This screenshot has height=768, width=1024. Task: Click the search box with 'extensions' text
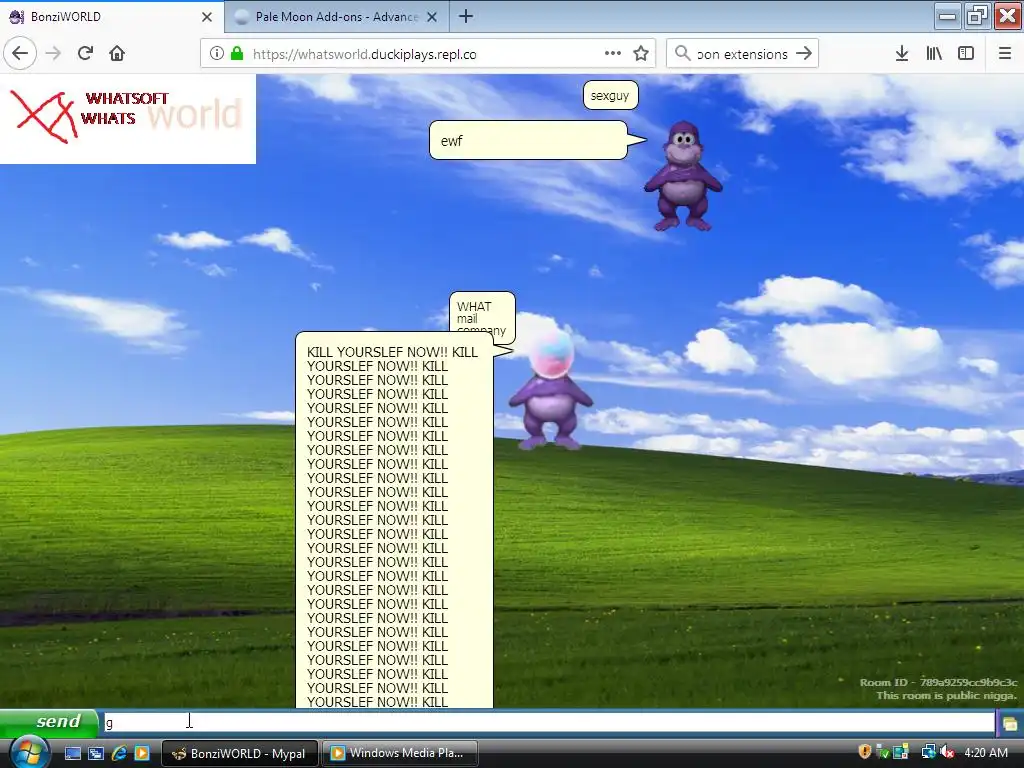pos(743,54)
